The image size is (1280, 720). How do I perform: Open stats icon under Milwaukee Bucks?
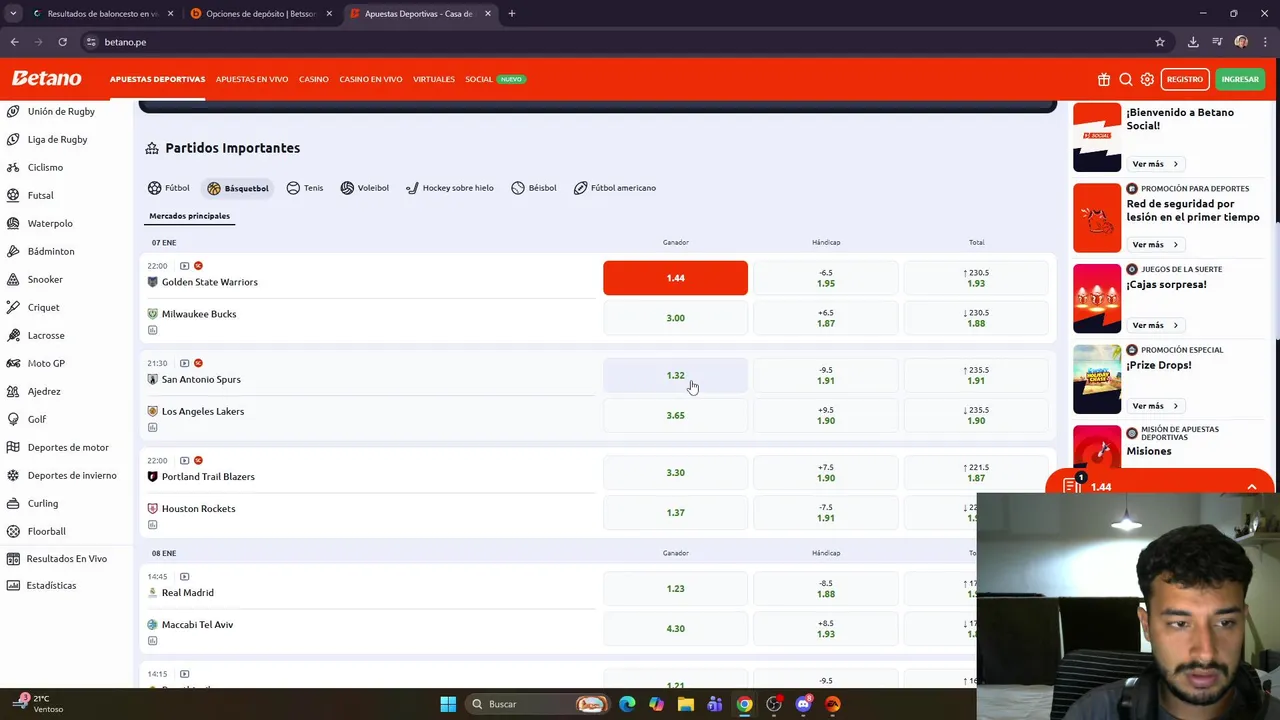click(x=152, y=330)
